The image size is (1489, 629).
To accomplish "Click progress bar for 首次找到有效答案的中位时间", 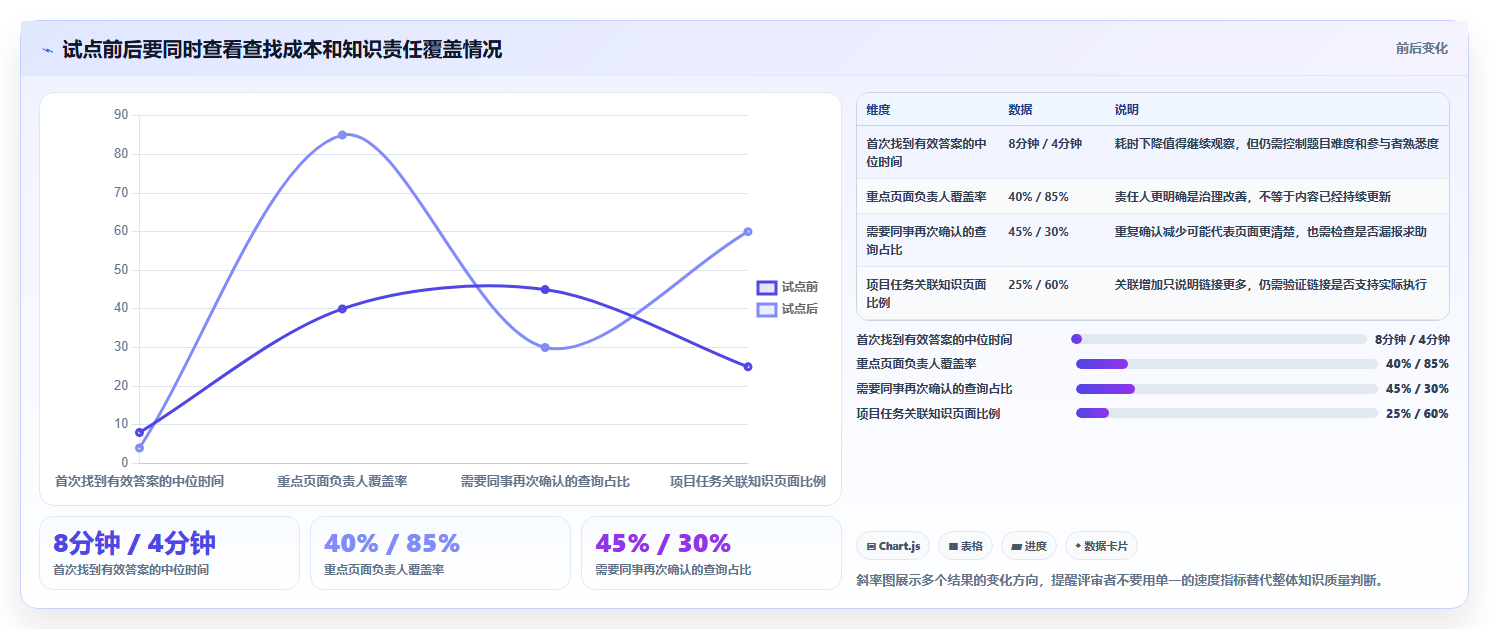I will [1218, 339].
